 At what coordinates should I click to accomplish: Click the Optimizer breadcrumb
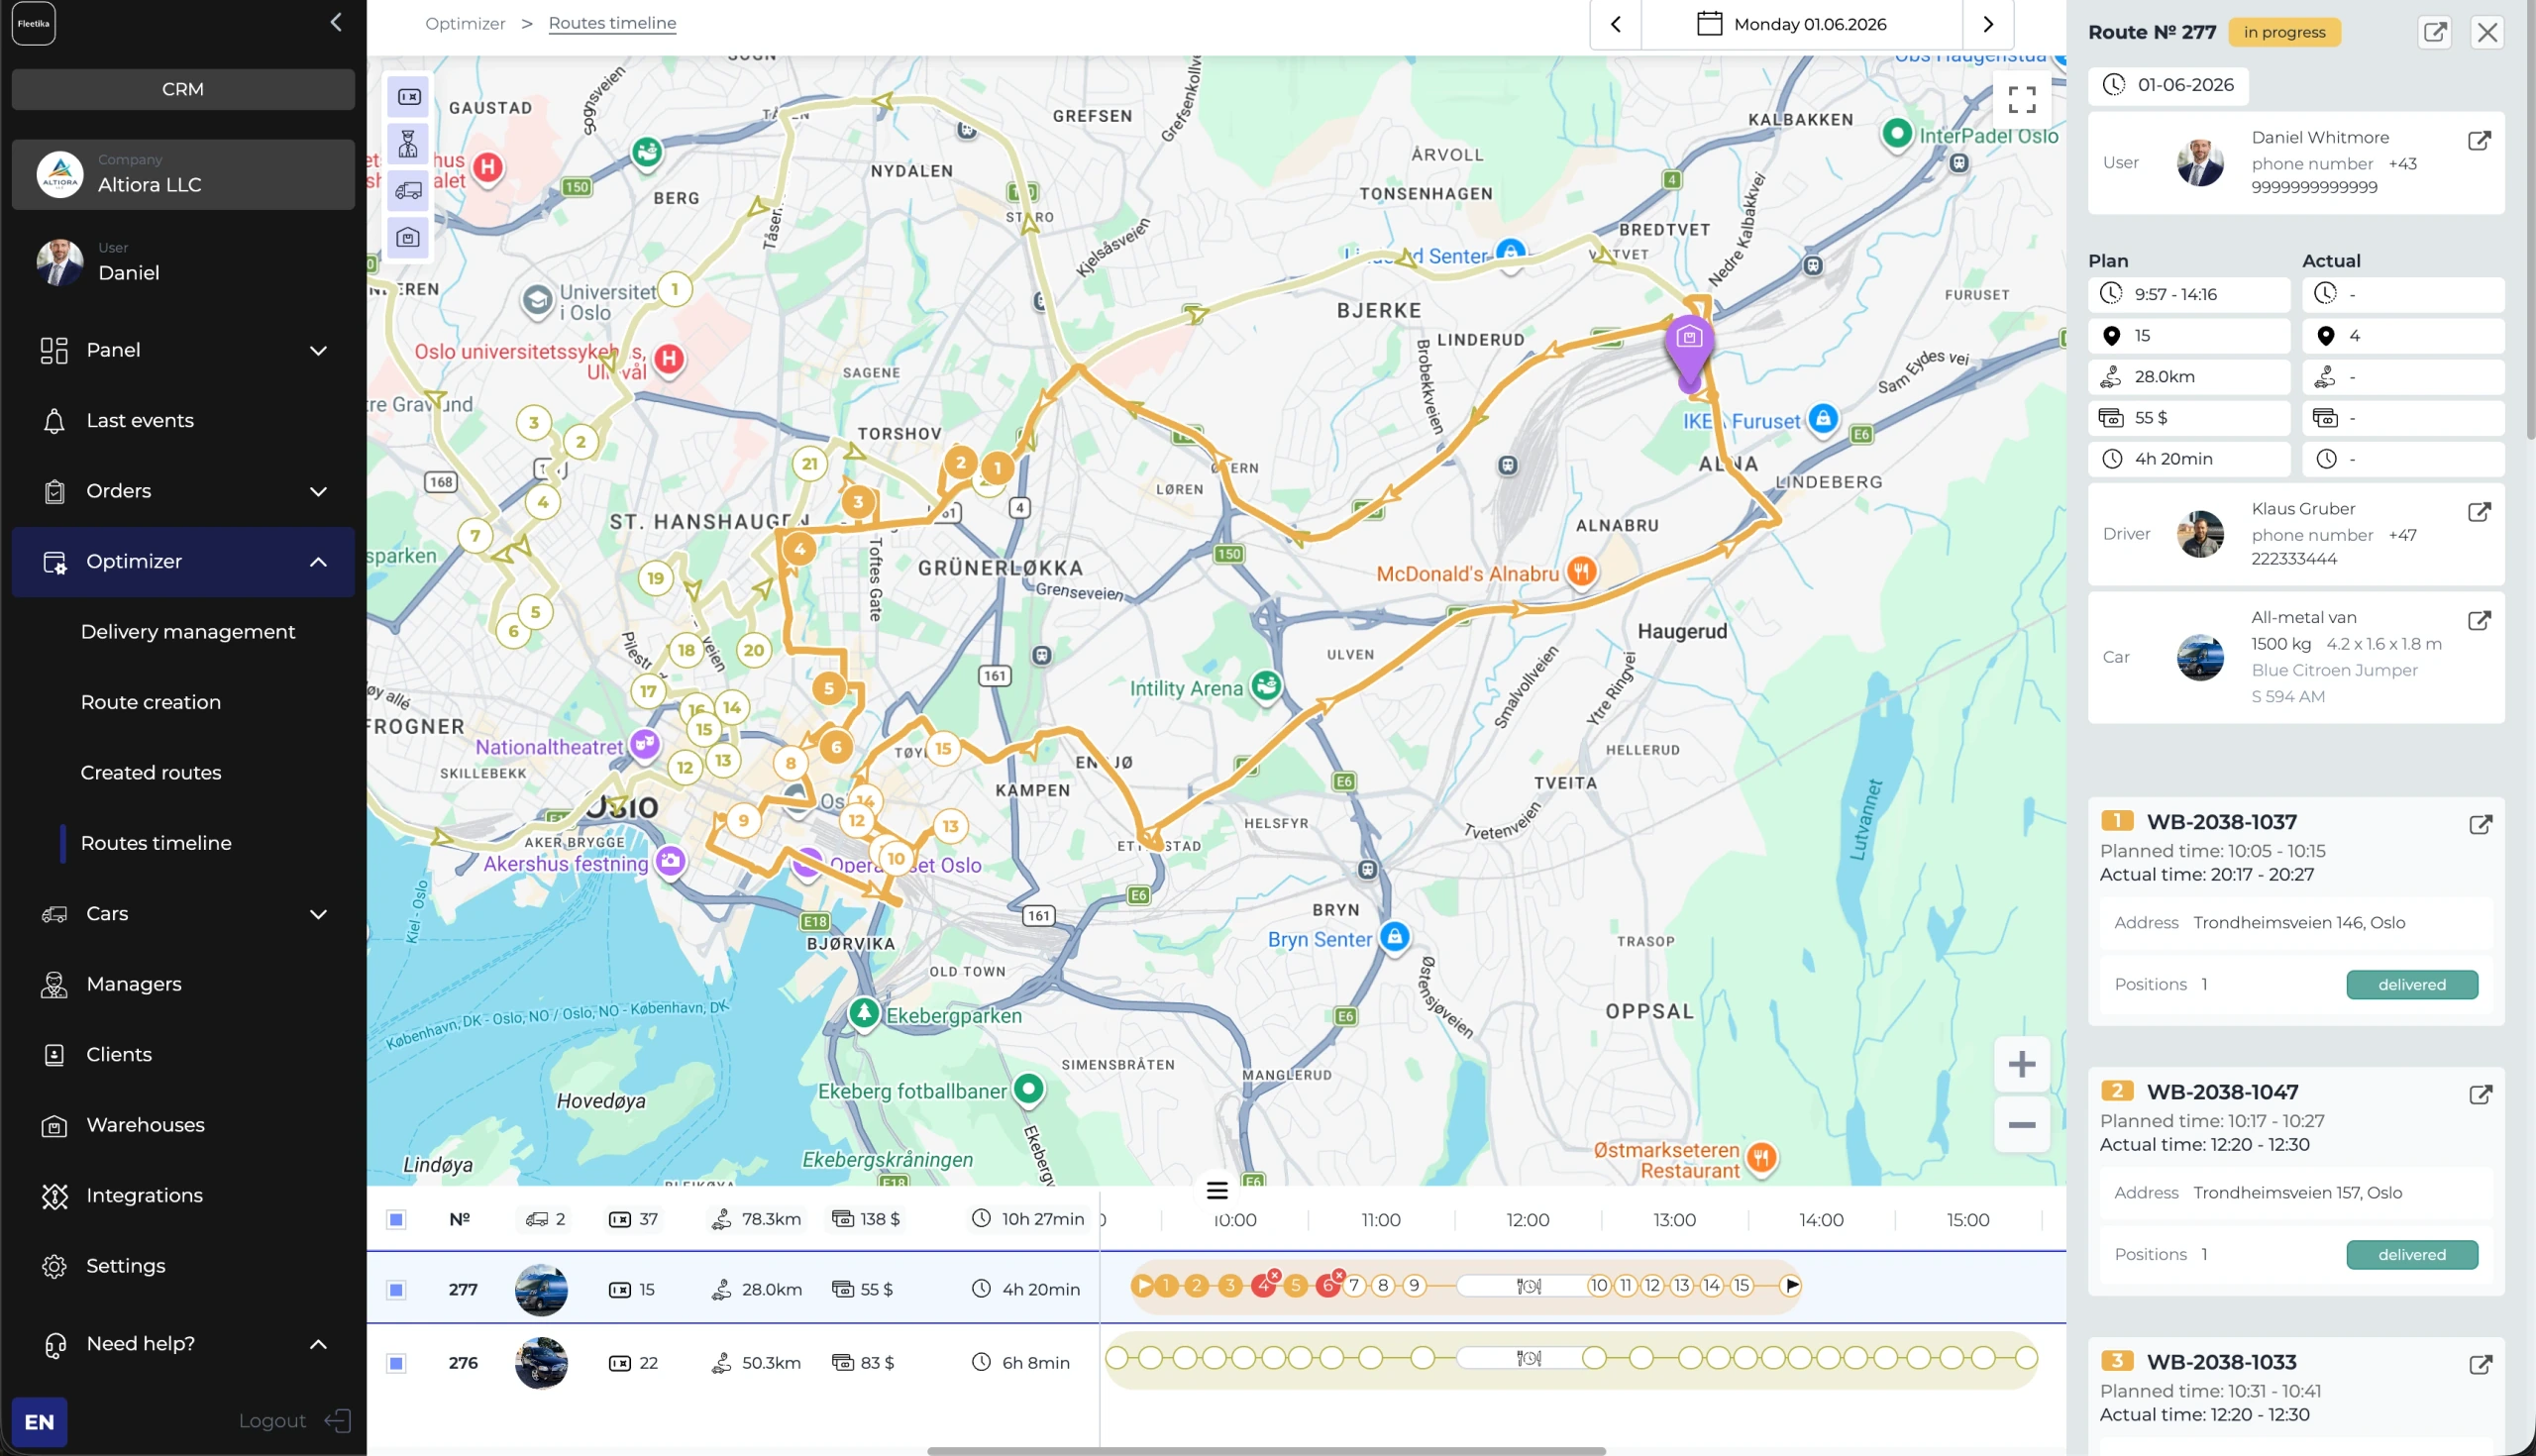(x=465, y=23)
